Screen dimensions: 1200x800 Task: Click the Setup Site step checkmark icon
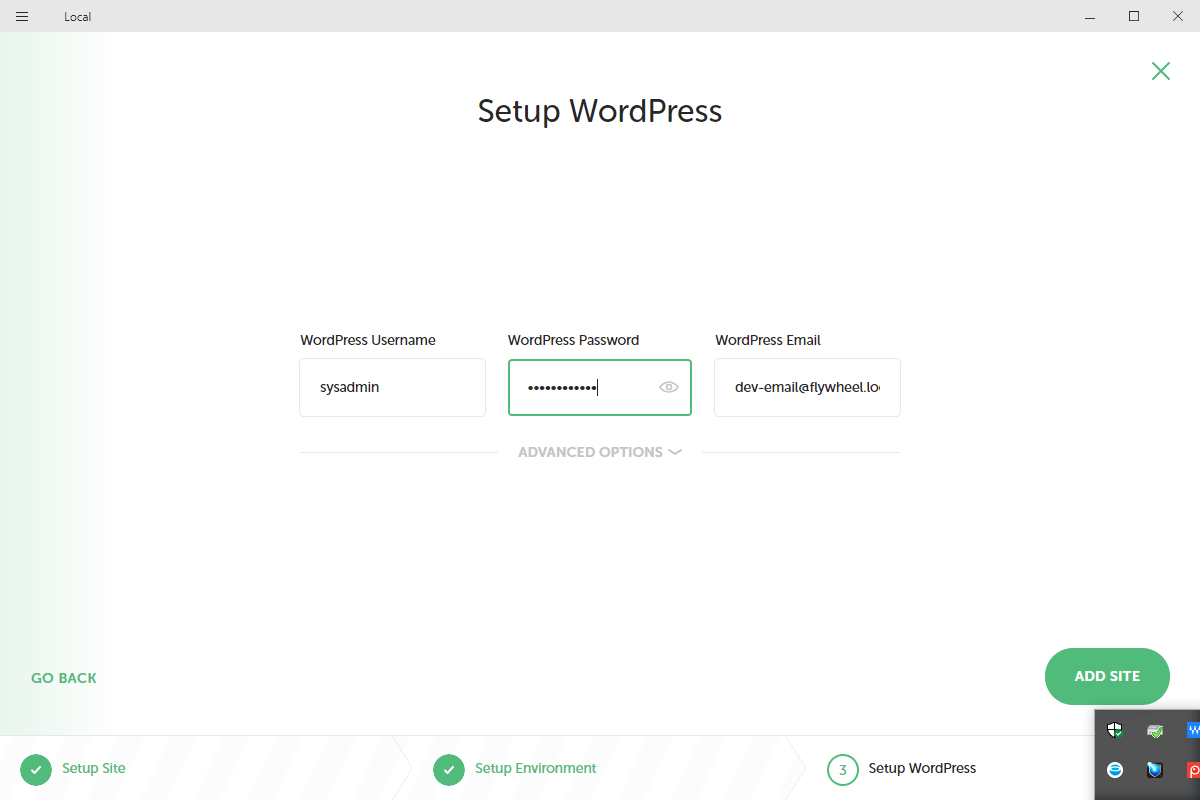[36, 769]
